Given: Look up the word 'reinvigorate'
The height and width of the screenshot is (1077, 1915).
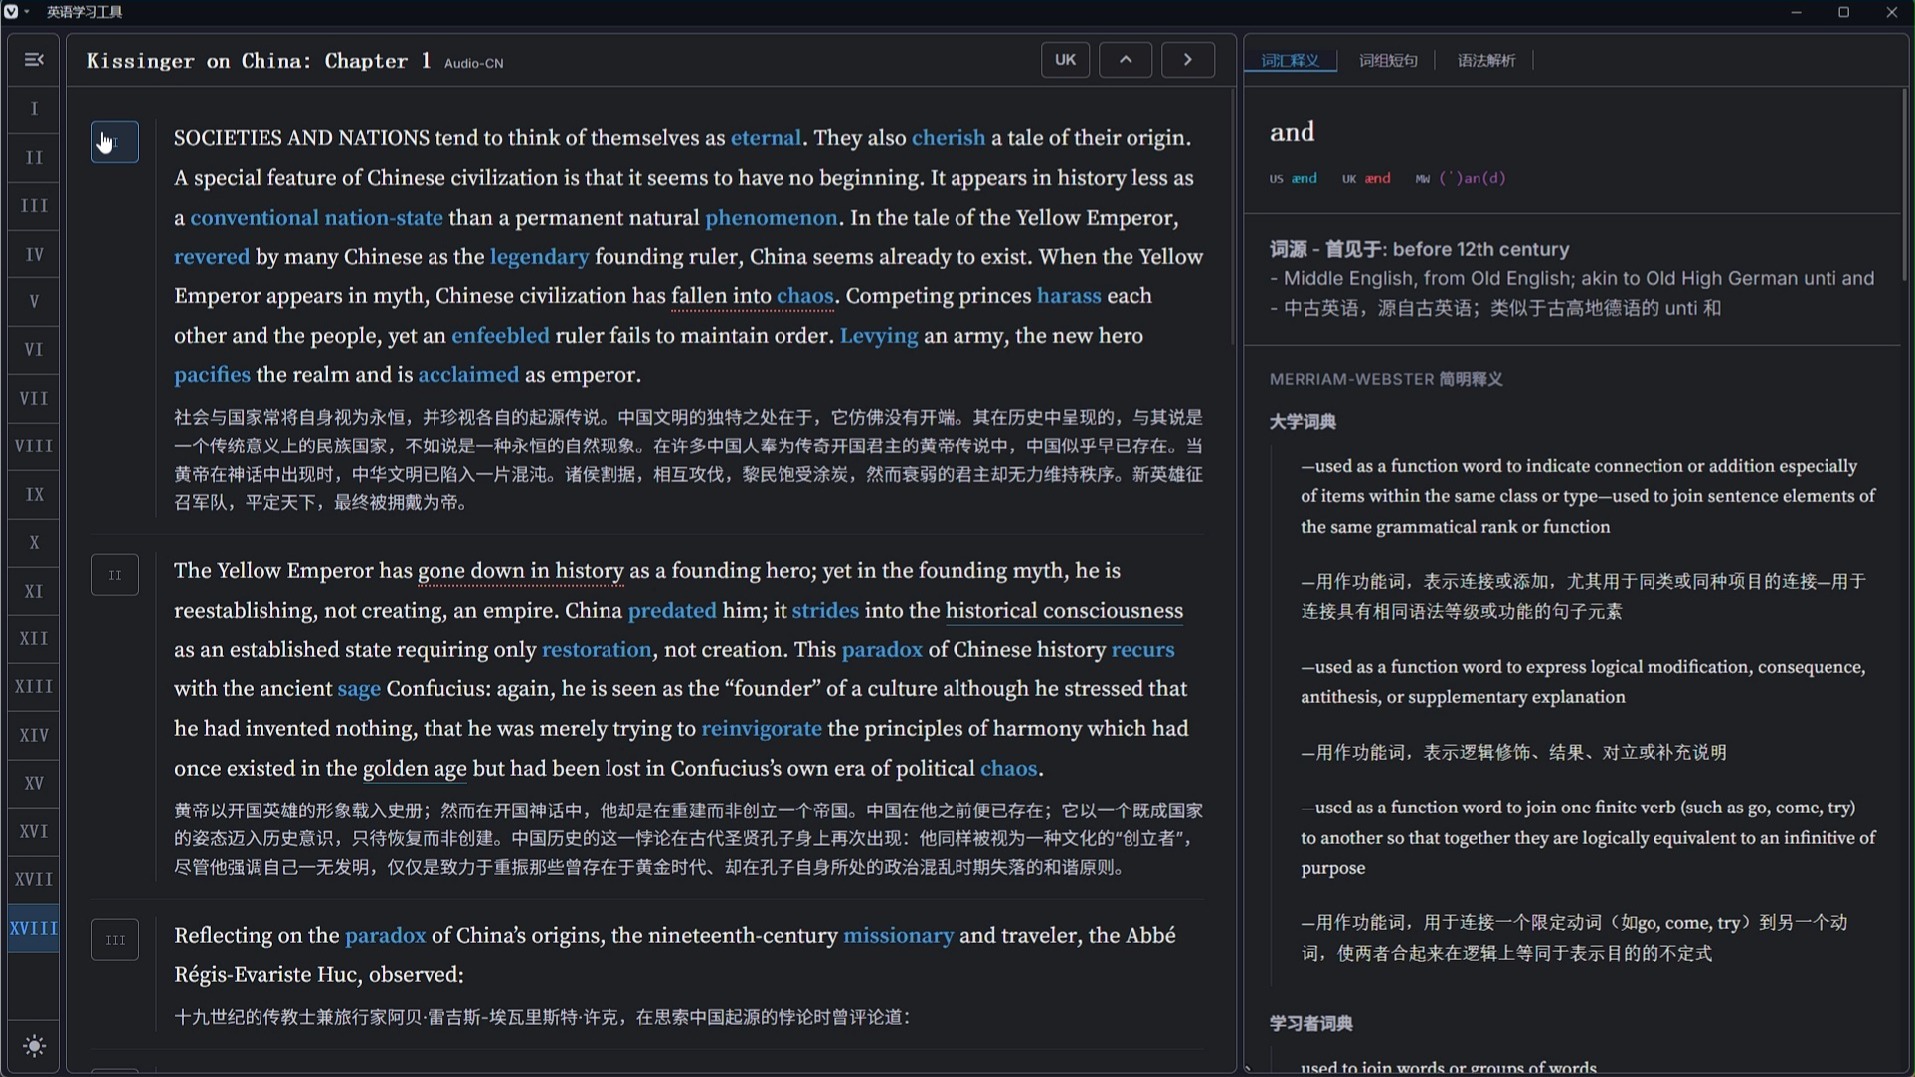Looking at the screenshot, I should coord(761,729).
